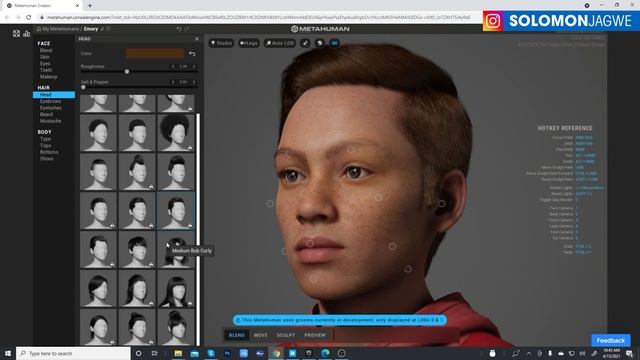Click the redo arrow in the header
This screenshot has width=640, height=360.
[187, 29]
